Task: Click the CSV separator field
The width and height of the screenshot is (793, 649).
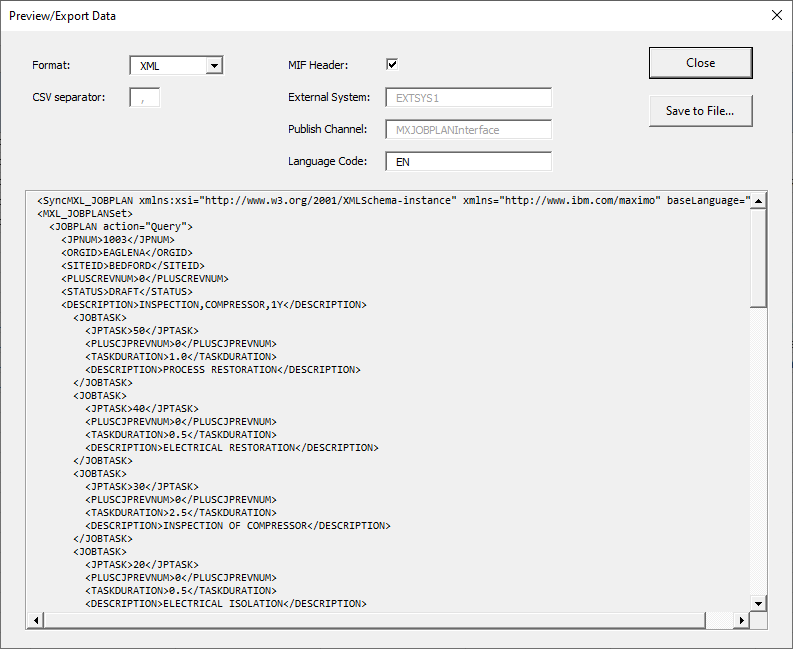Action: (145, 98)
